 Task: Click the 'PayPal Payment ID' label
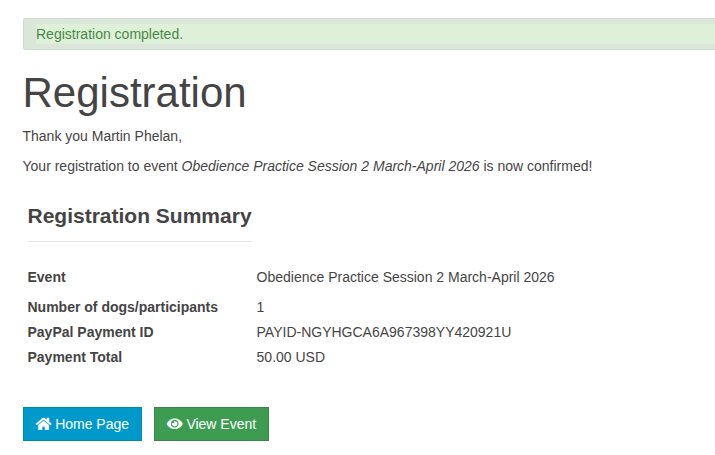tap(91, 332)
